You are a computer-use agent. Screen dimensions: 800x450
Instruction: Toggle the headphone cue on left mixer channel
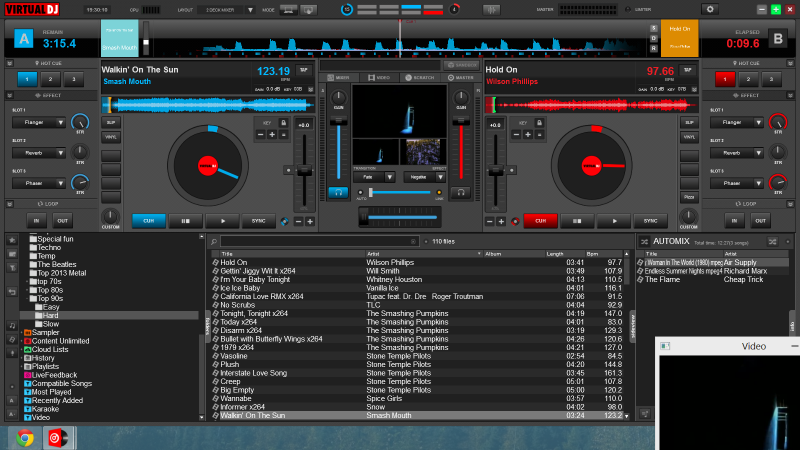[339, 191]
